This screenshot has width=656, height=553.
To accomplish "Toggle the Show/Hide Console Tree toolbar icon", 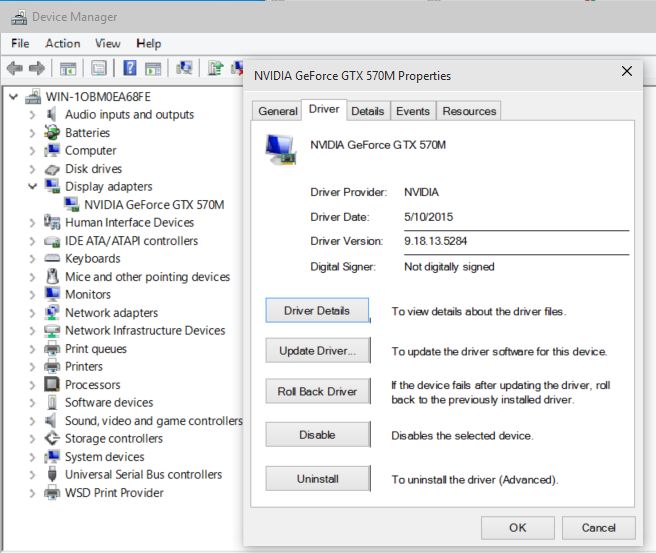I will 68,68.
